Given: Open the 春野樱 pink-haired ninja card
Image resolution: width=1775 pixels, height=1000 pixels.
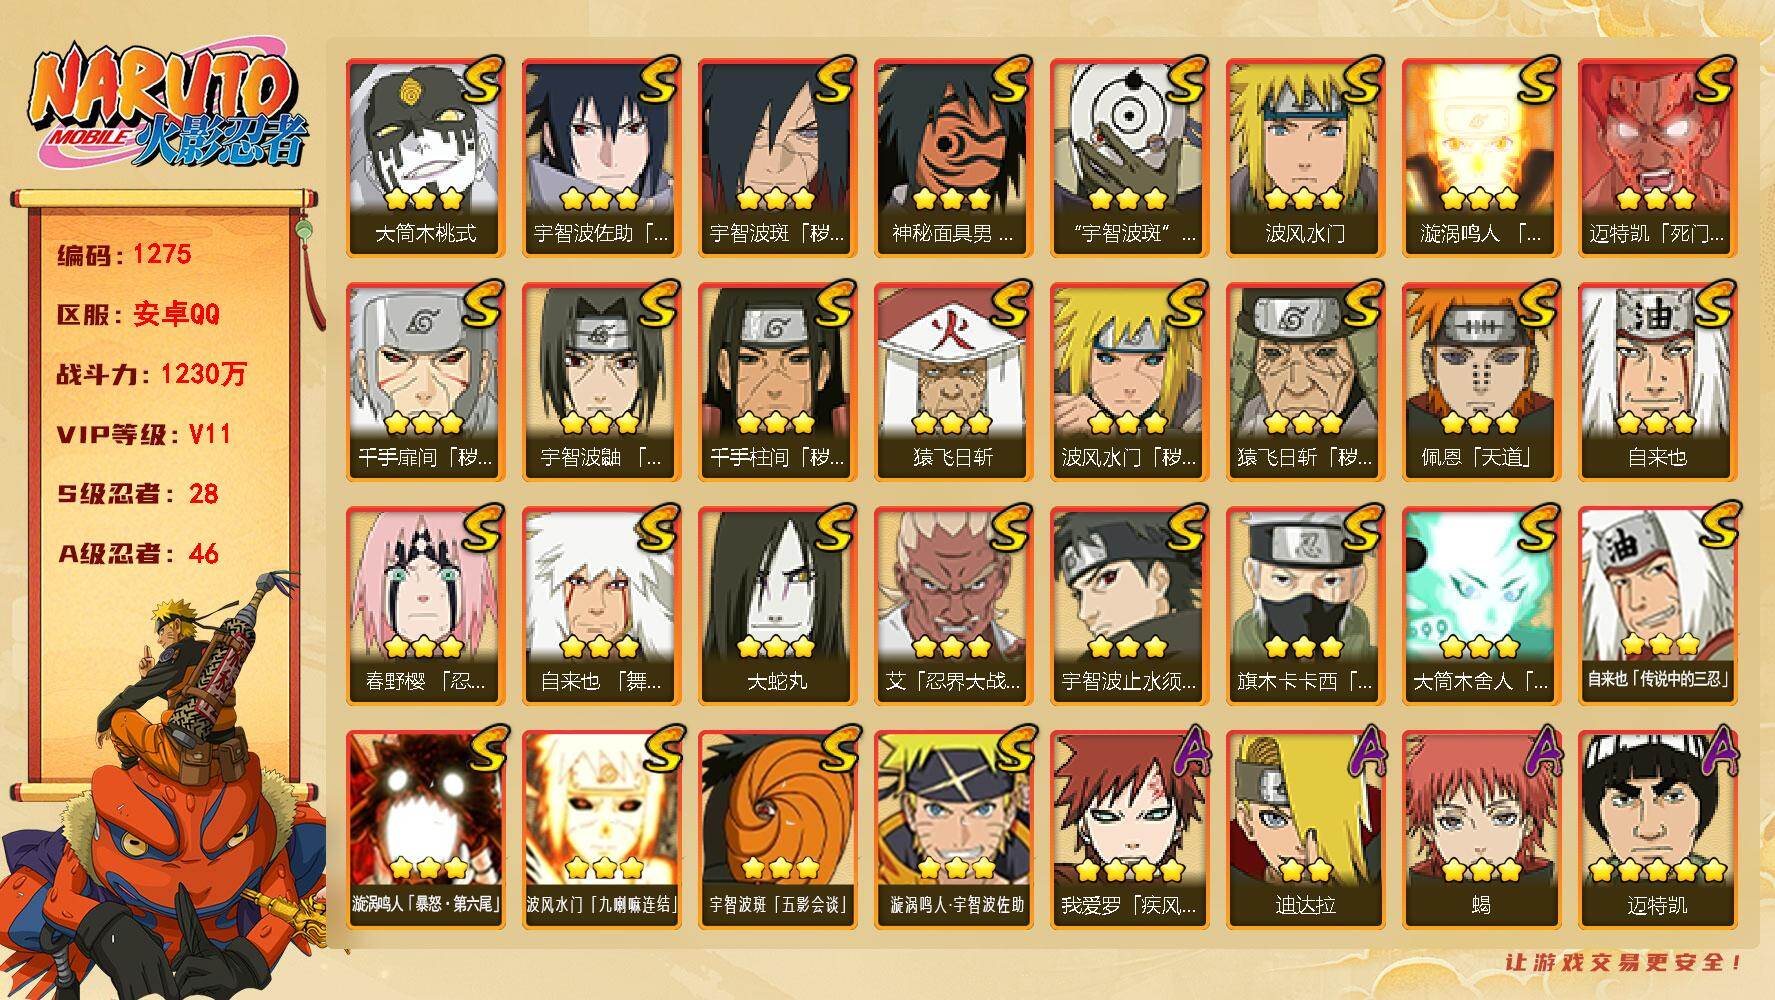Looking at the screenshot, I should [x=426, y=606].
